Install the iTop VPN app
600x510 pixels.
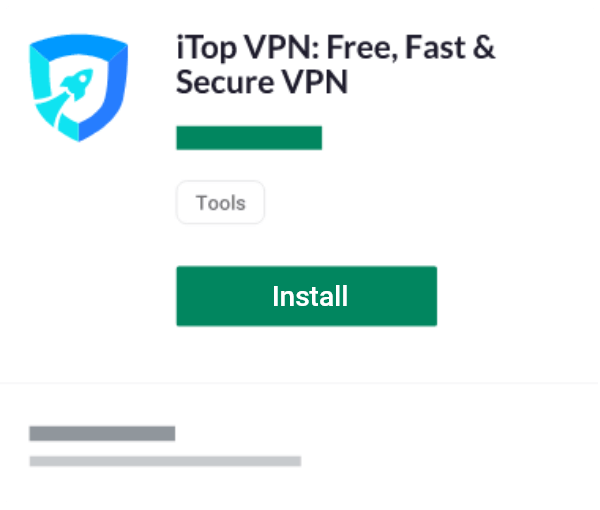pos(307,296)
